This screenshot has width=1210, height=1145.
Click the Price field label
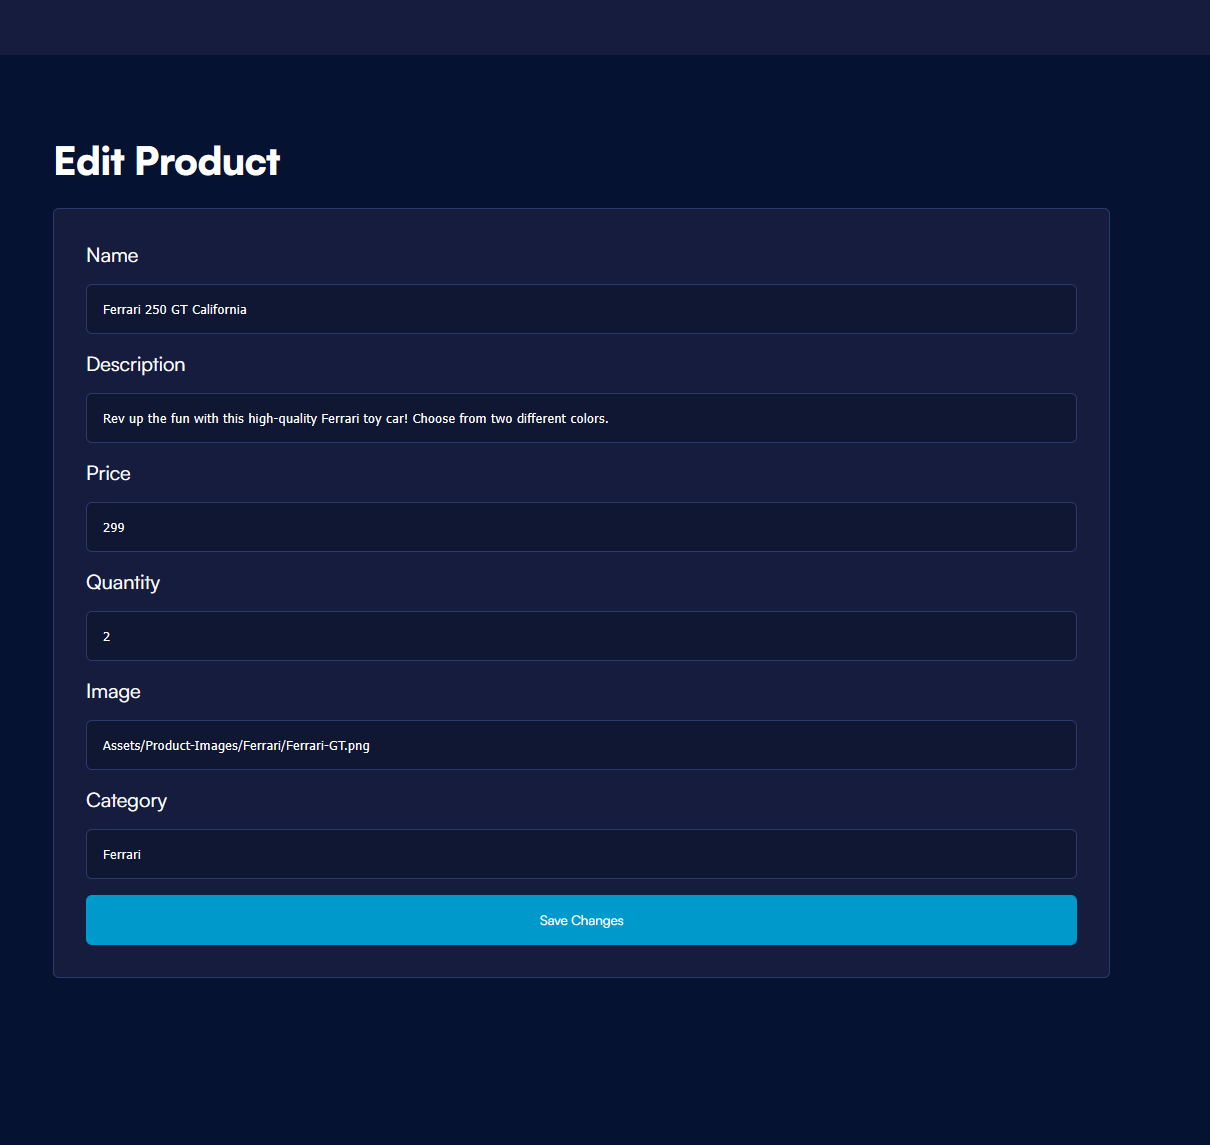click(x=108, y=473)
